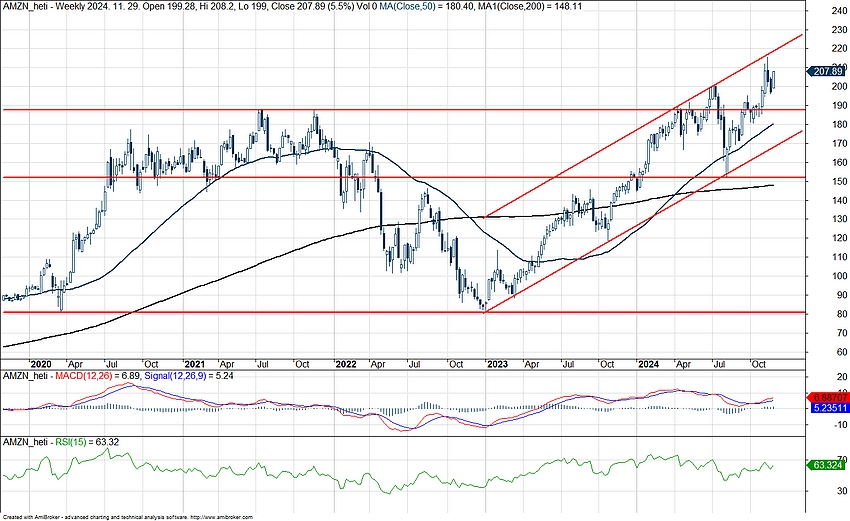Screen dimensions: 850x521
Task: Click the 170 price axis label
Action: click(840, 144)
